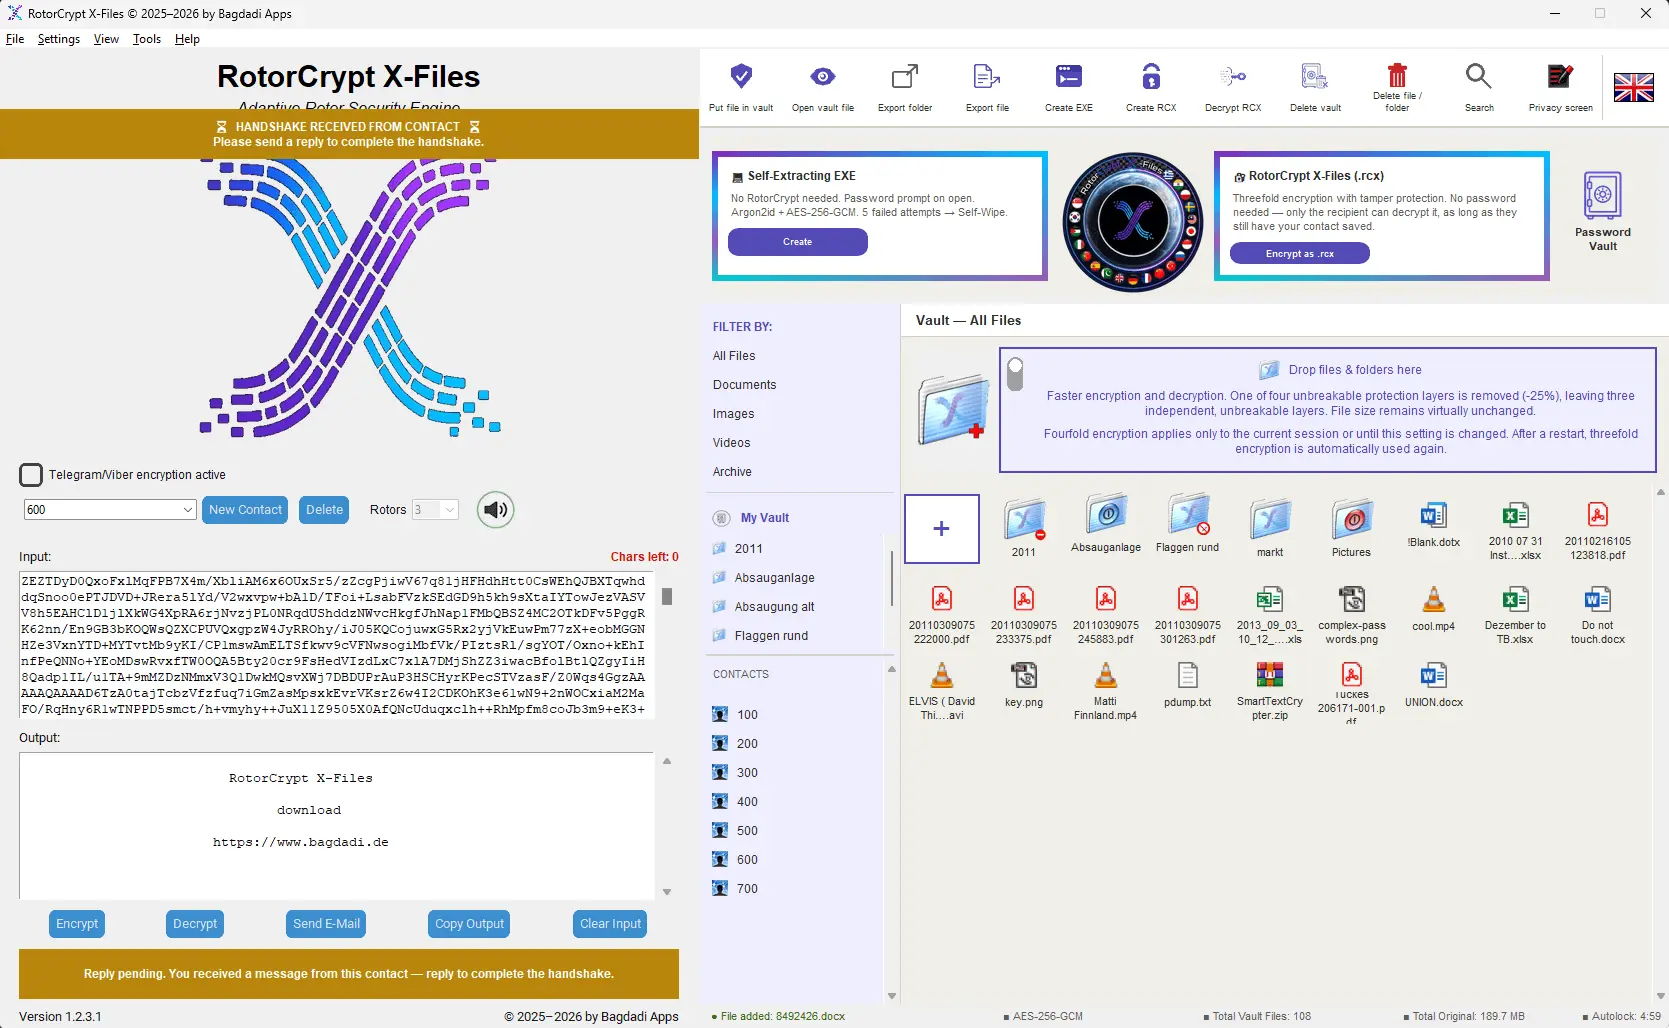Select Absauganlage folder in My Vault tree
The width and height of the screenshot is (1669, 1028).
pos(774,578)
